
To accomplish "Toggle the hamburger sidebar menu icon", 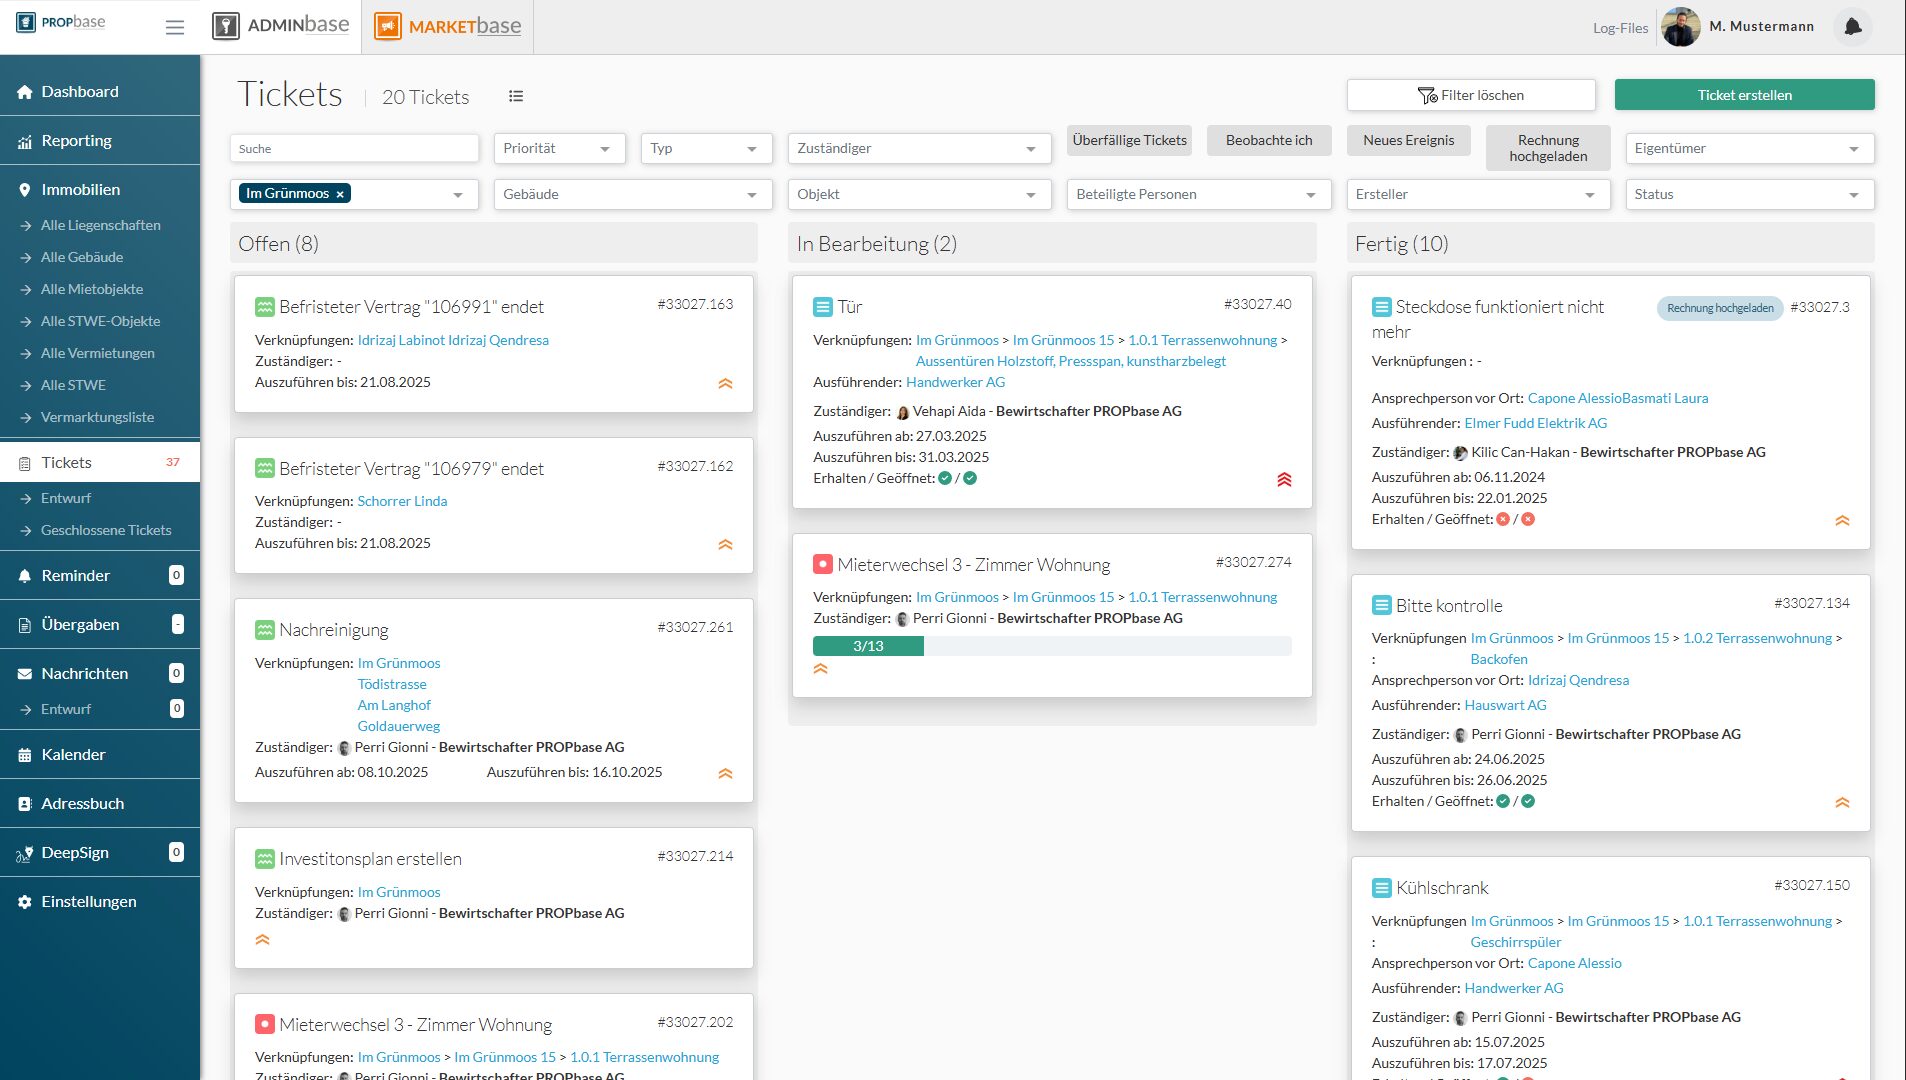I will point(175,27).
